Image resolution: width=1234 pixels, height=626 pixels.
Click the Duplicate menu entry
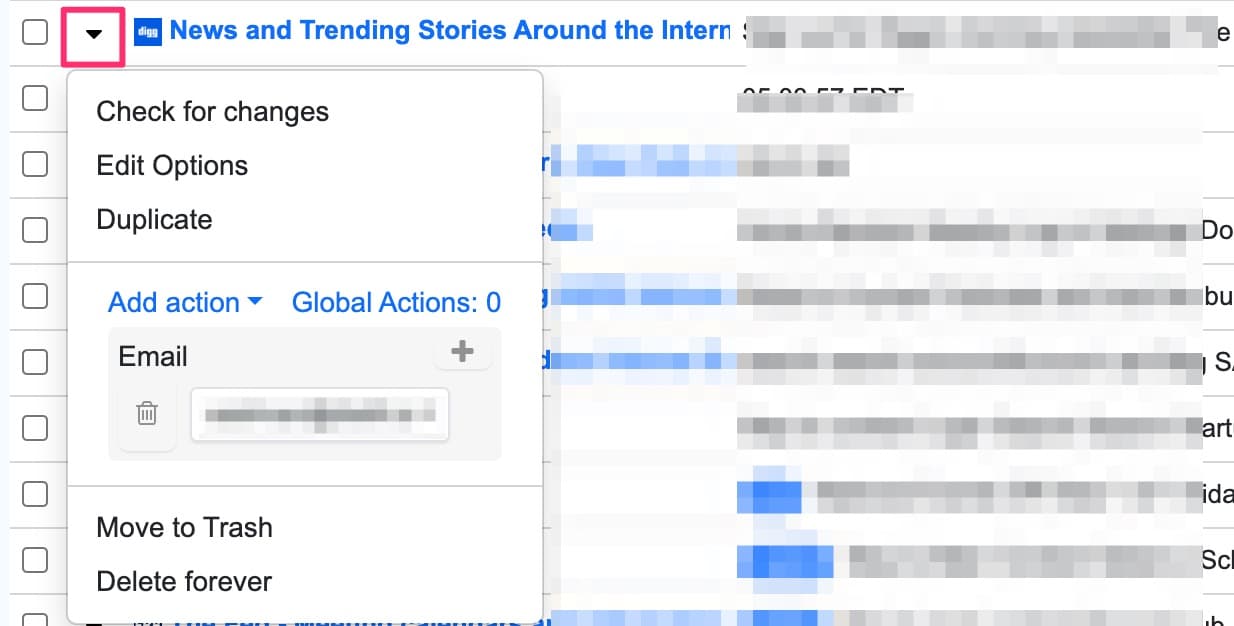[154, 219]
